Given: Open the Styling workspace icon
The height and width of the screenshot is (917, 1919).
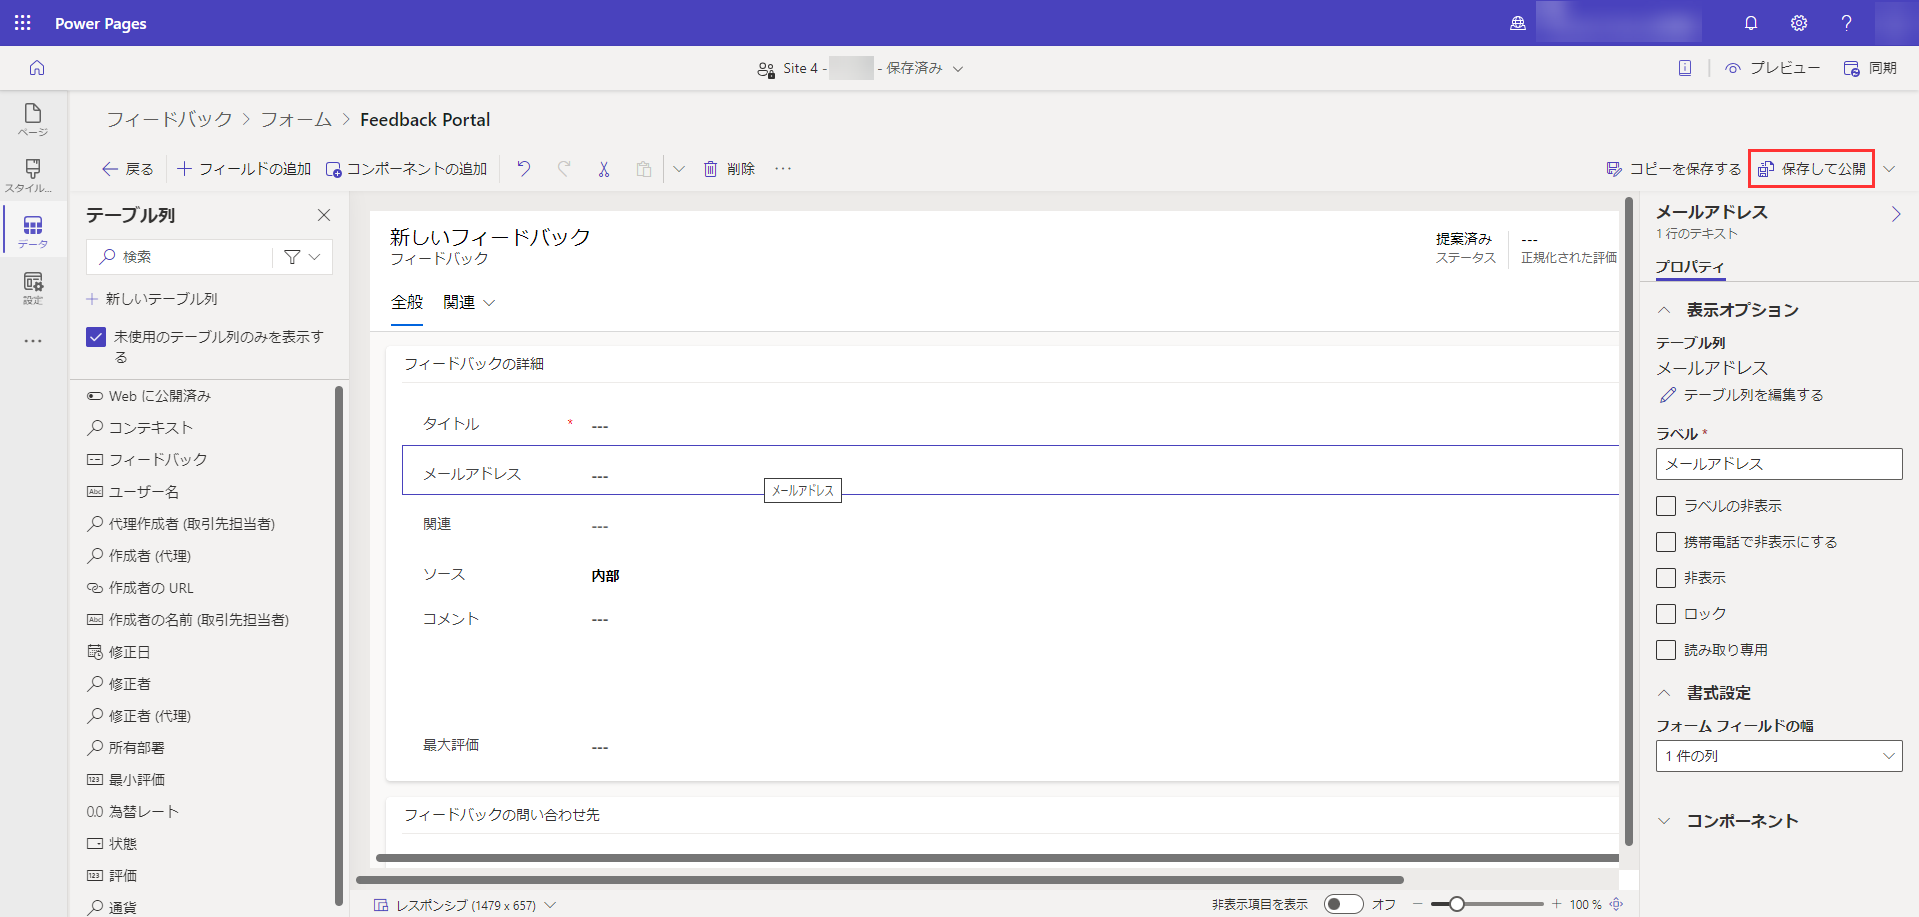Looking at the screenshot, I should (x=33, y=175).
